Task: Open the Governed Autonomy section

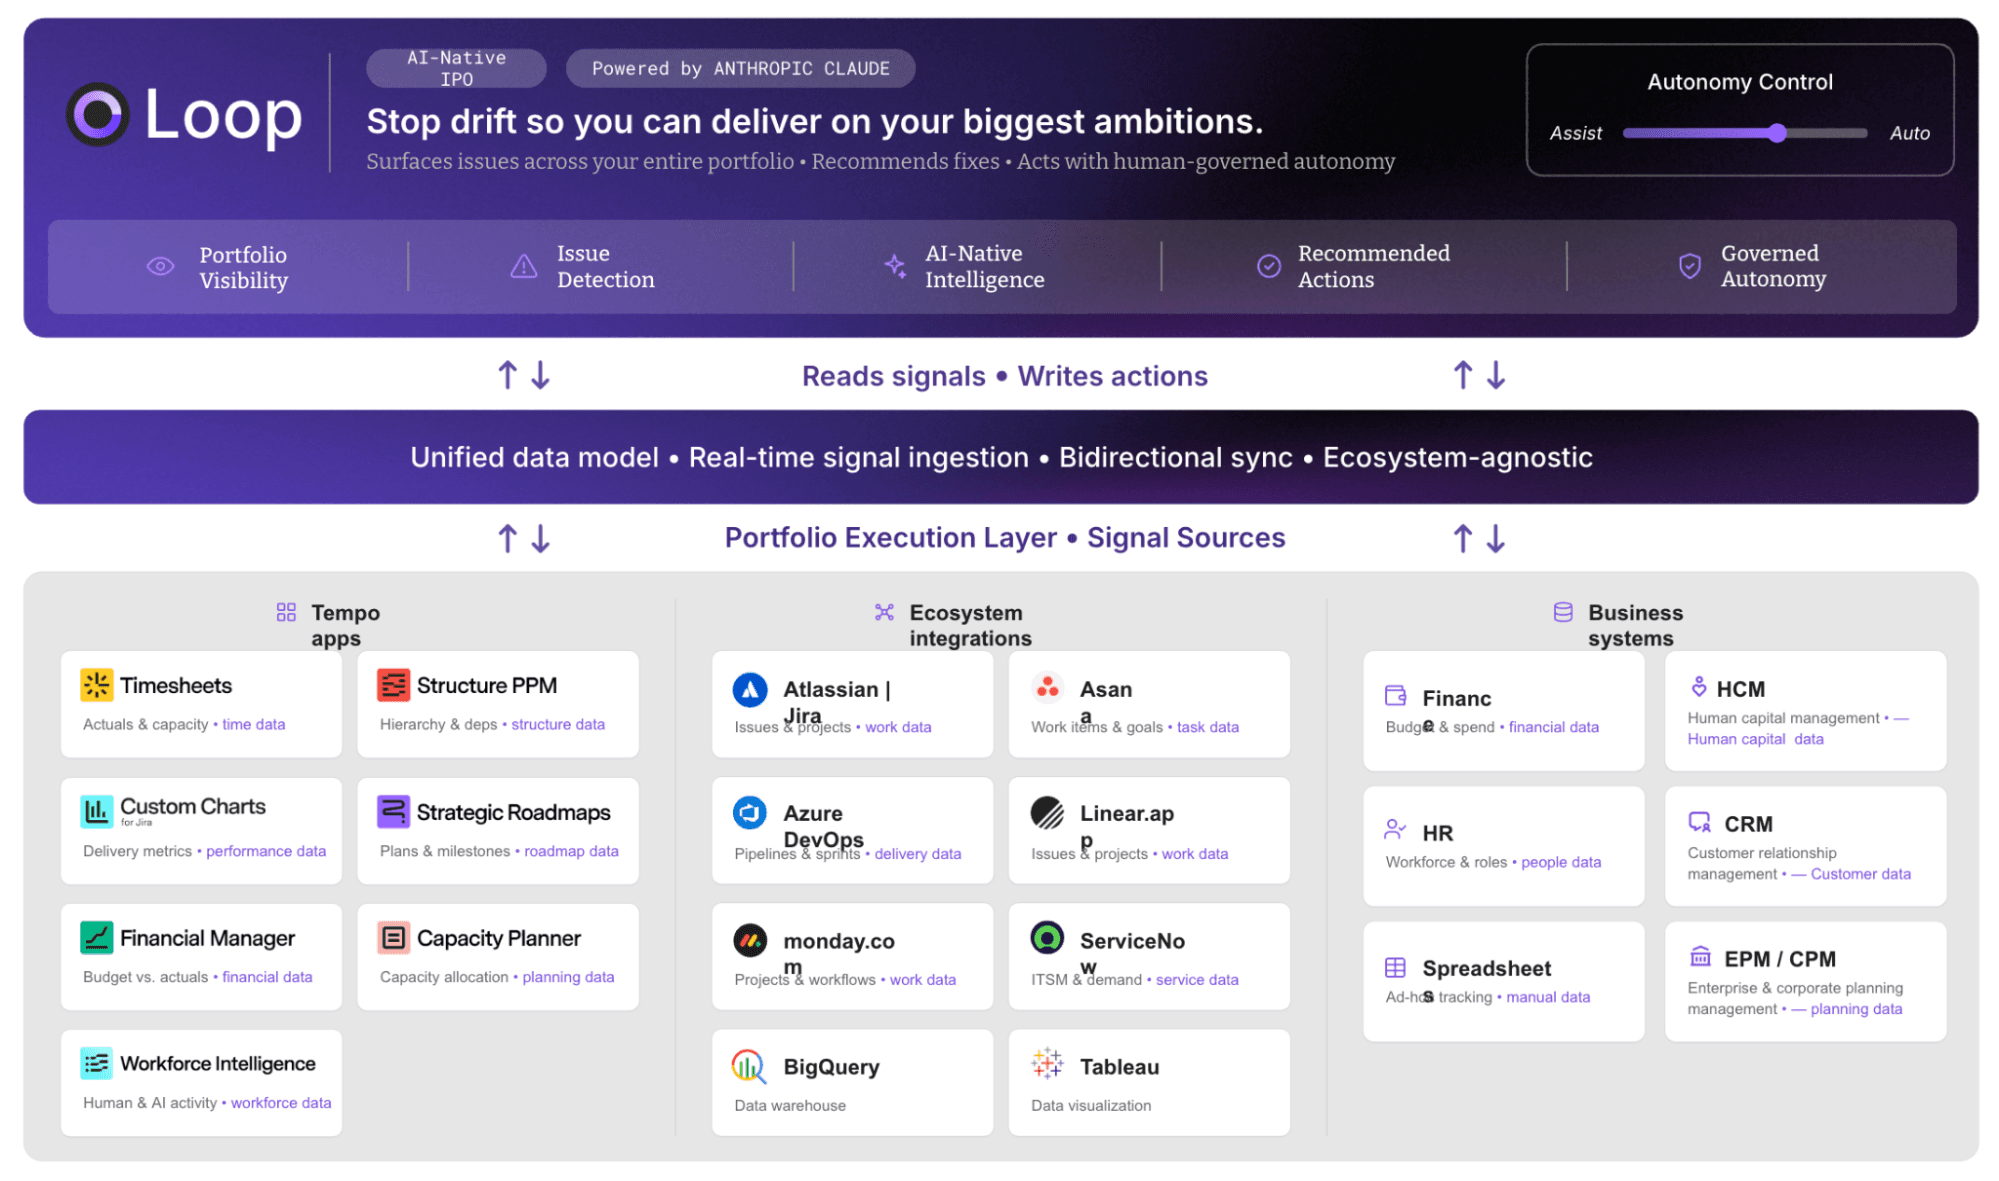Action: tap(1761, 267)
